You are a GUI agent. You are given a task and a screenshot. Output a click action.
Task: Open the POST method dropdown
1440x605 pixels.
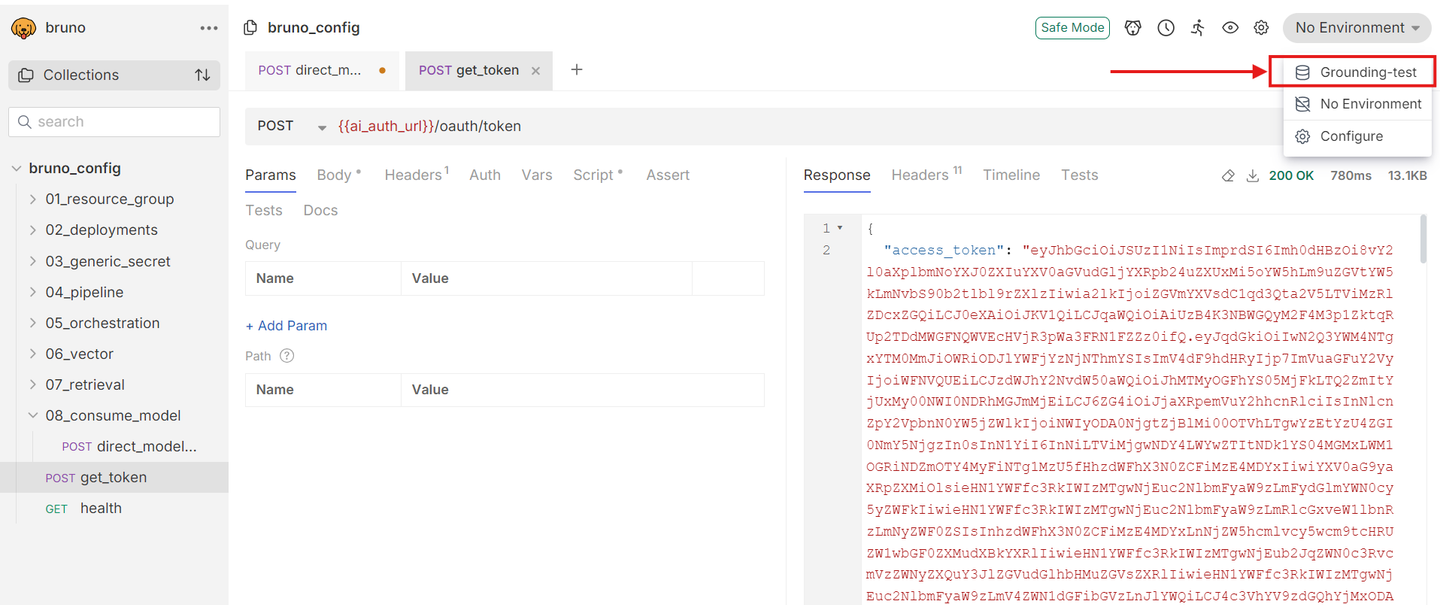pyautogui.click(x=290, y=126)
